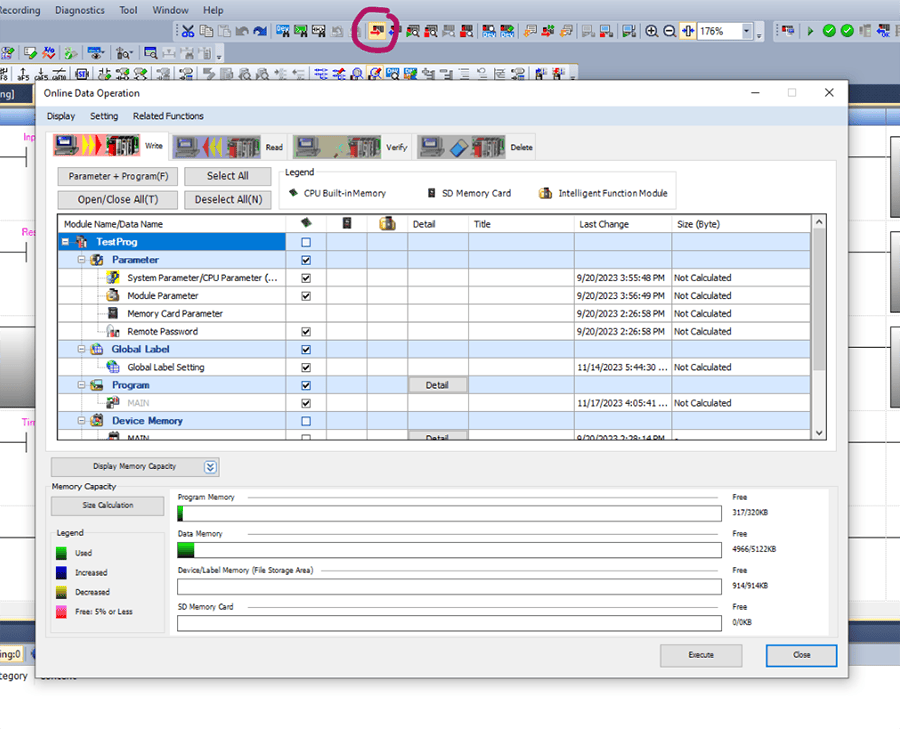Uncheck System Parameter/CPU Parameter checkbox
Image resolution: width=900 pixels, height=729 pixels.
[306, 278]
